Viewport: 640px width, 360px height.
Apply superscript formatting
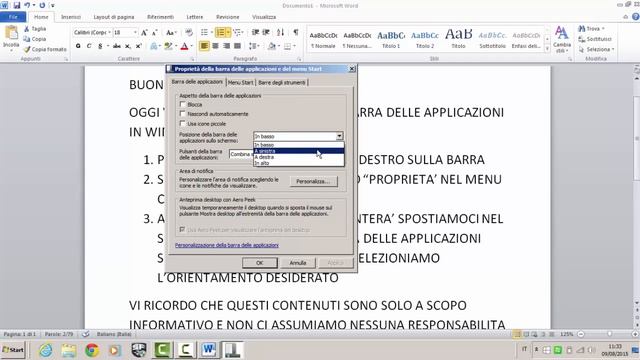(x=138, y=46)
